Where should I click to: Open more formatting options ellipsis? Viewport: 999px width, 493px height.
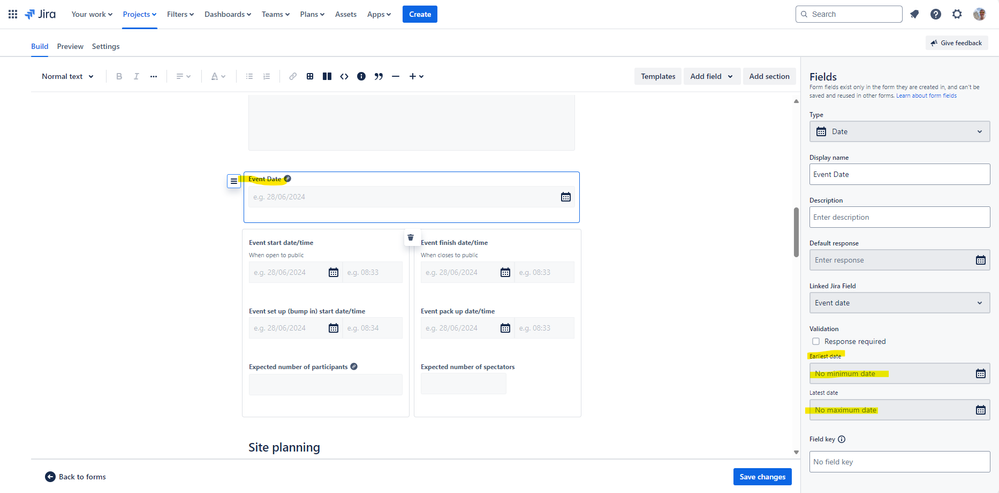click(154, 76)
